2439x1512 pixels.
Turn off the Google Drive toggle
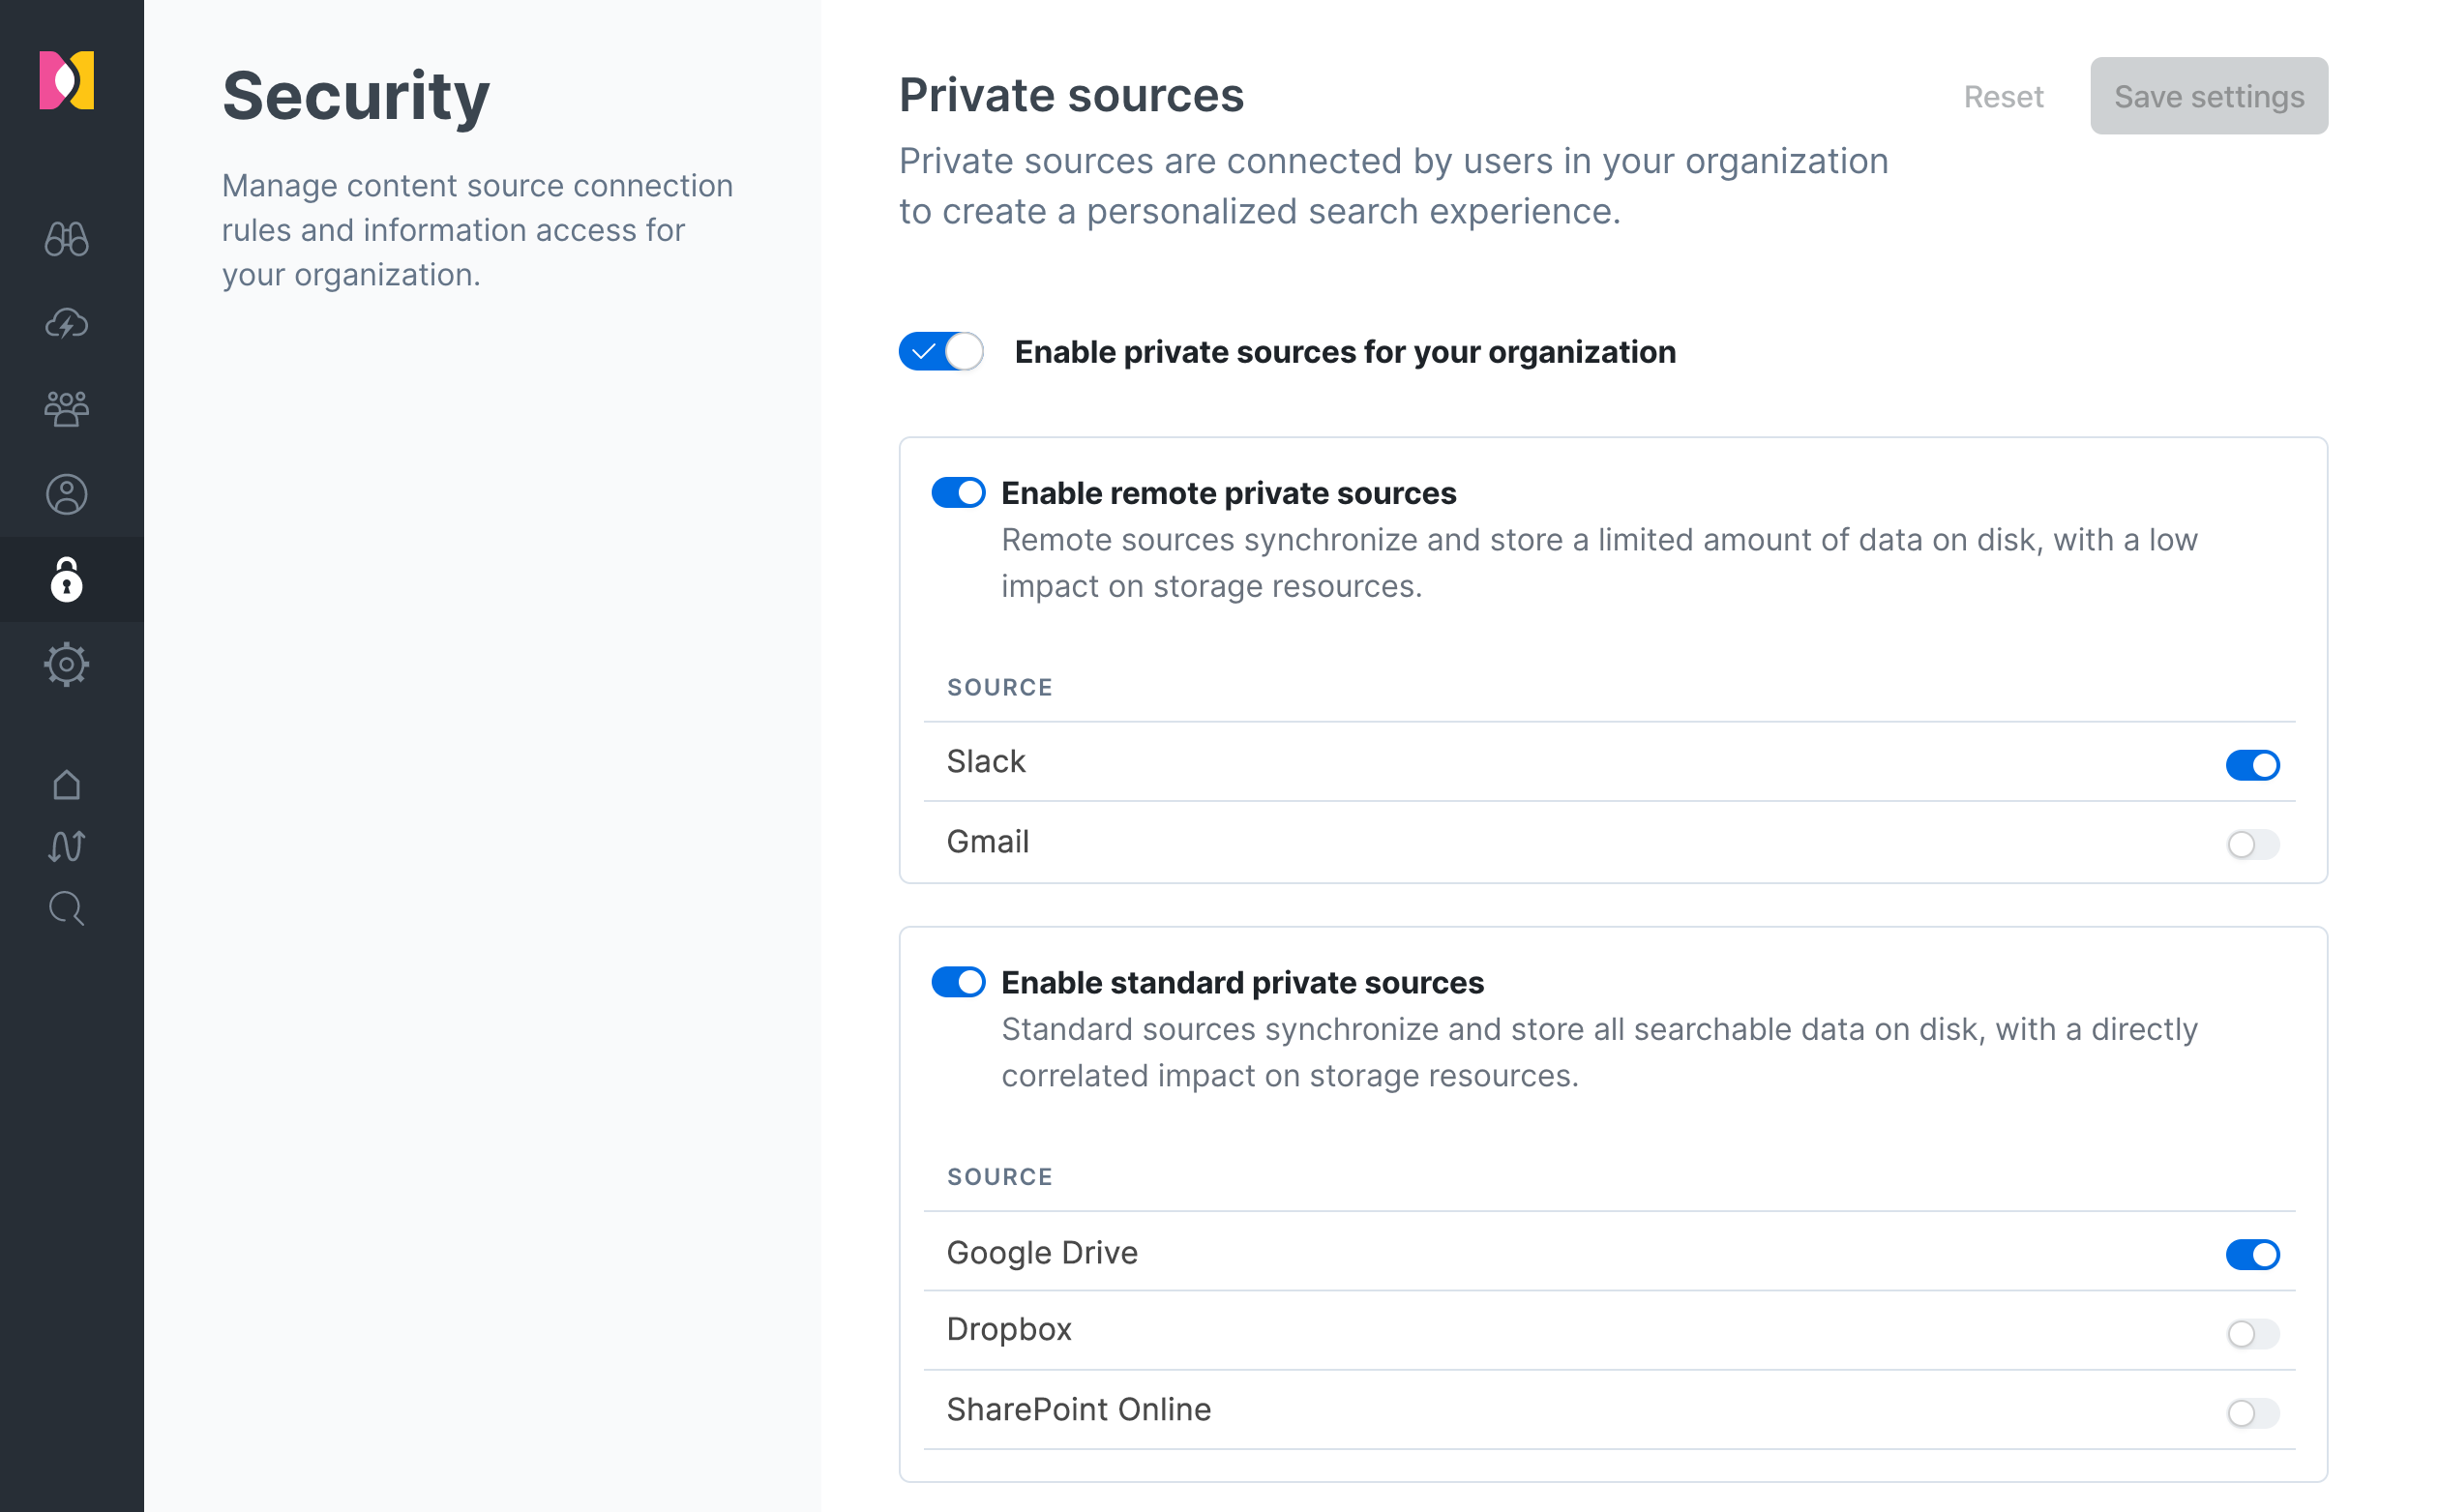[2251, 1254]
